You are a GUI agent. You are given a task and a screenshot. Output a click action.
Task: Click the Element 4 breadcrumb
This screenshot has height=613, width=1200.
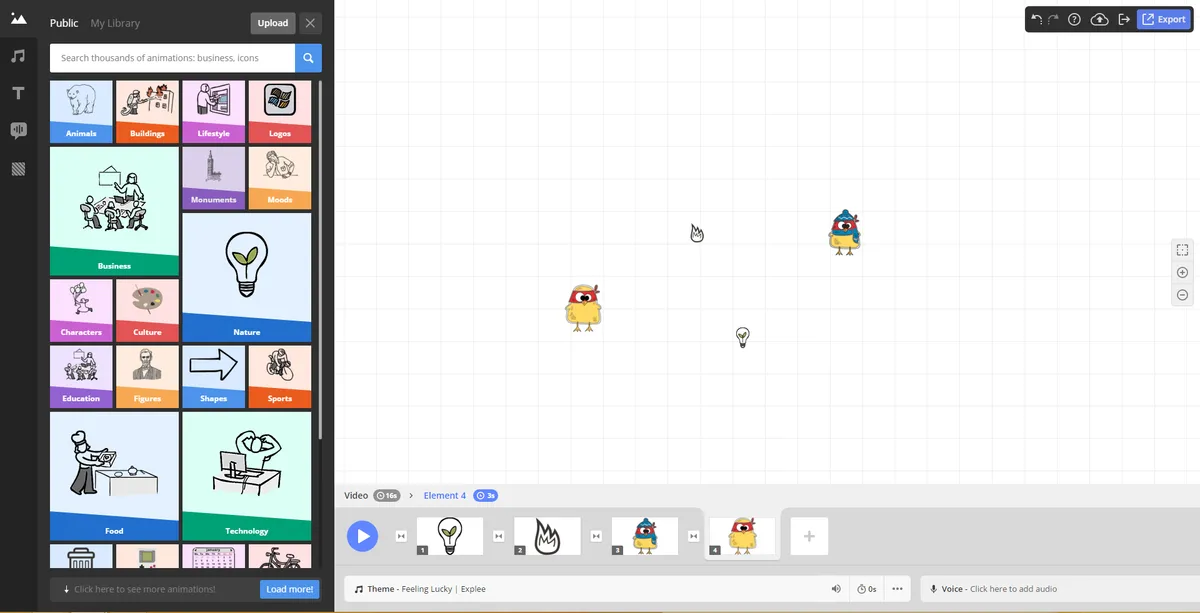click(x=445, y=495)
